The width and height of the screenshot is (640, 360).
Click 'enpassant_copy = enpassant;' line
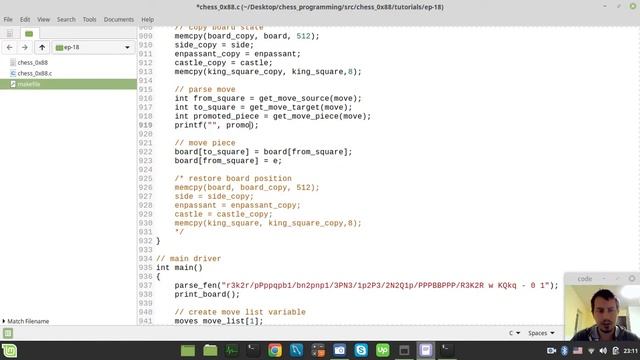(238, 54)
